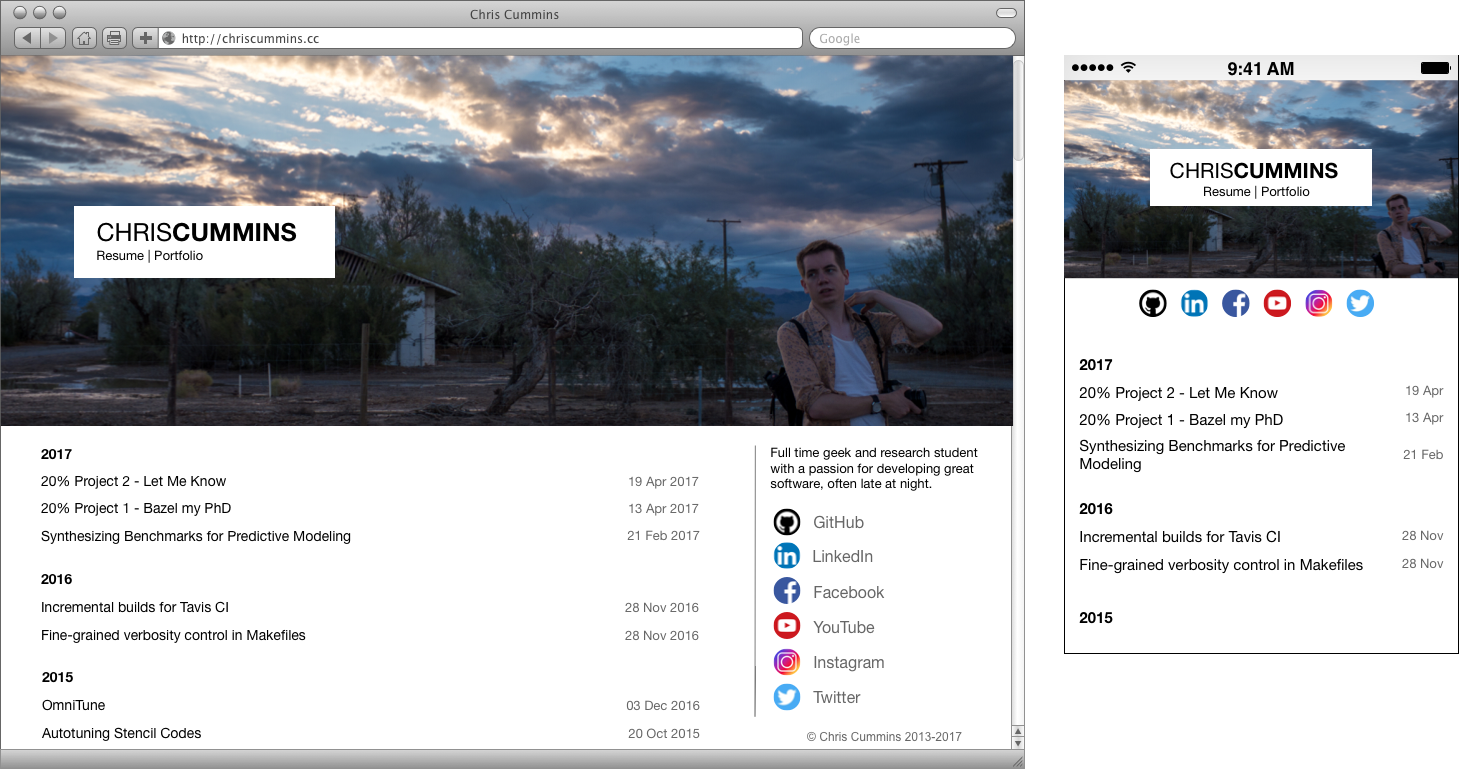The height and width of the screenshot is (769, 1459).
Task: Open the Facebook icon in the desktop sidebar
Action: tap(787, 591)
